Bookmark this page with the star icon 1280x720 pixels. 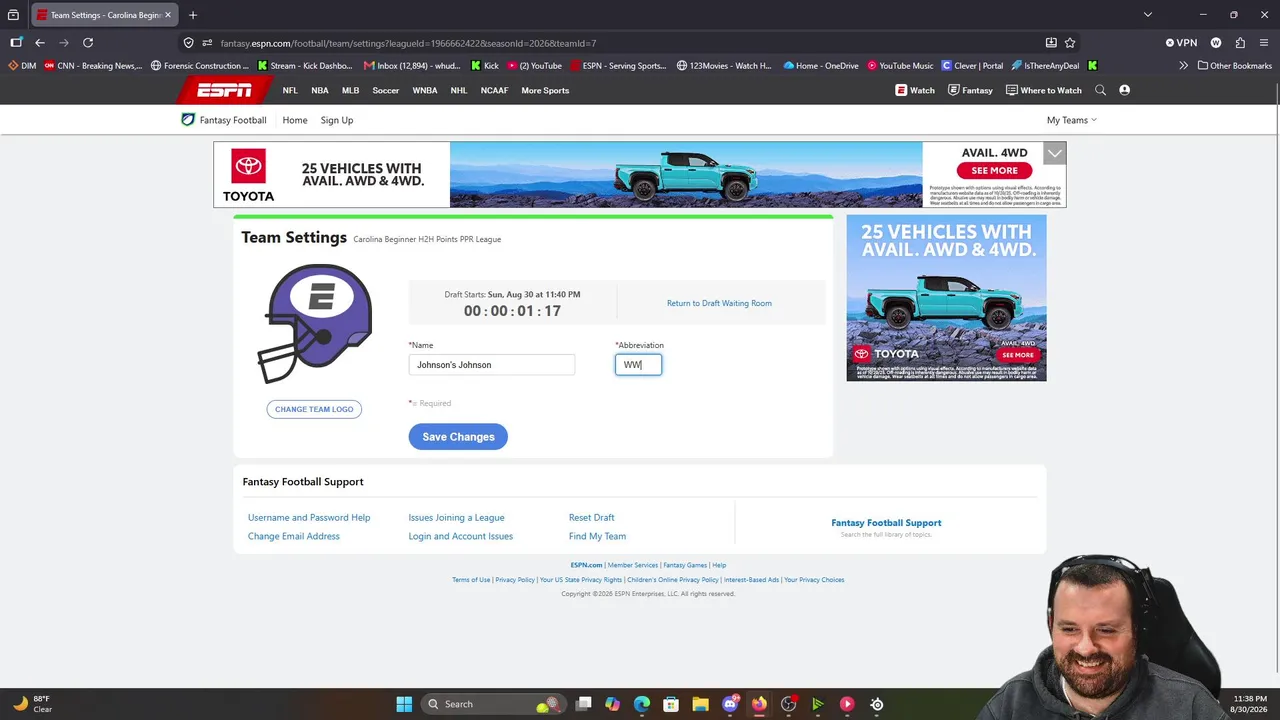point(1070,43)
